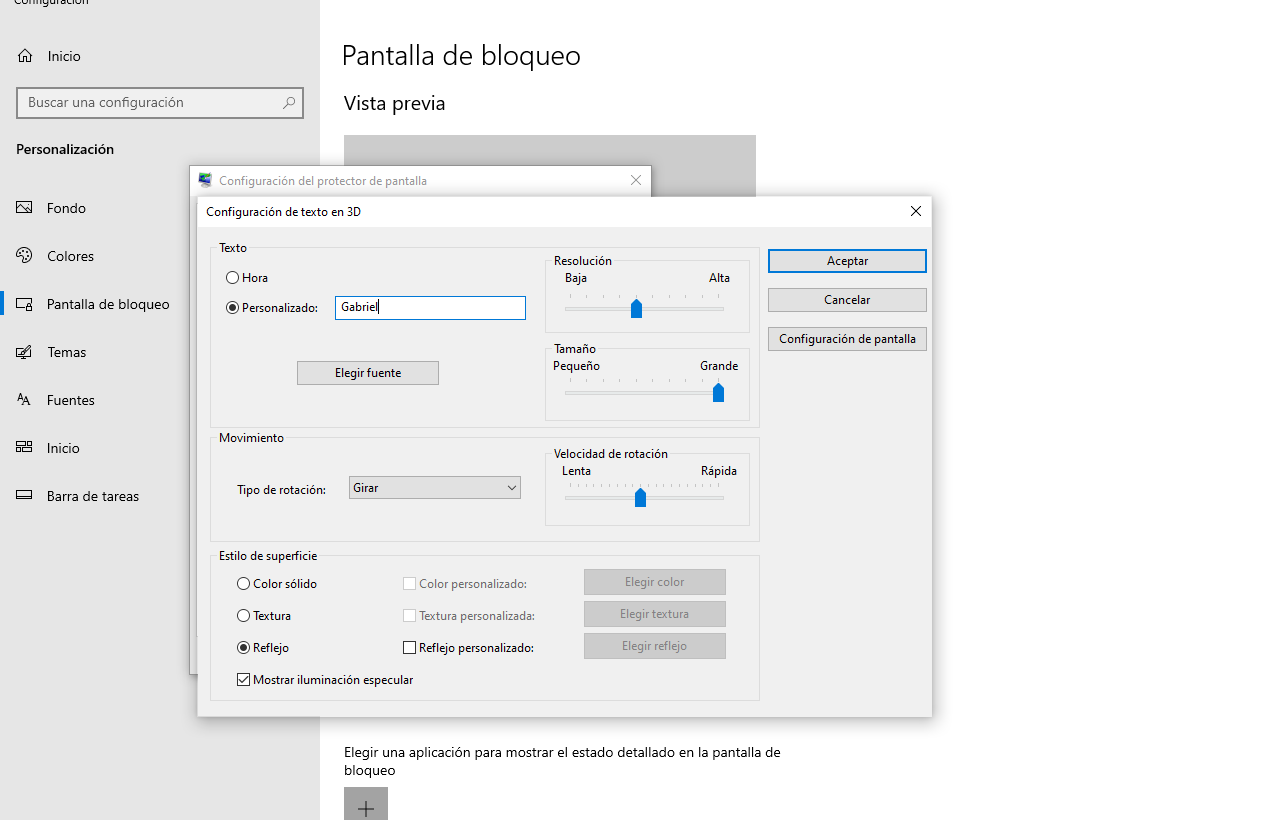Image resolution: width=1278 pixels, height=820 pixels.
Task: Select the Textura surface style option
Action: pyautogui.click(x=244, y=616)
